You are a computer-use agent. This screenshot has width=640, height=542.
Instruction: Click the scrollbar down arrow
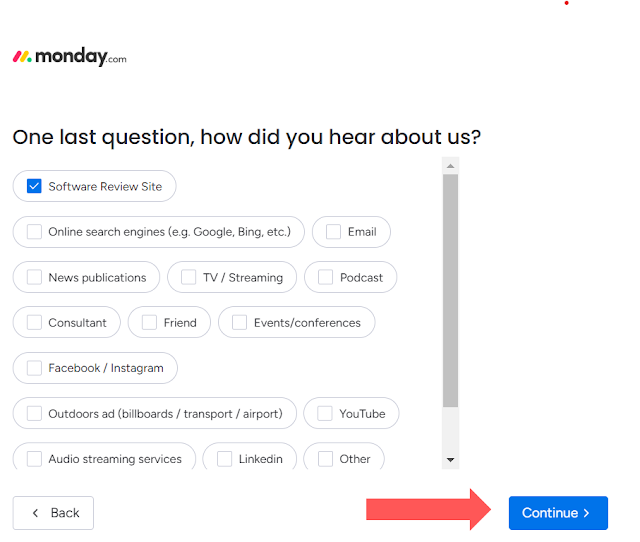pos(450,460)
